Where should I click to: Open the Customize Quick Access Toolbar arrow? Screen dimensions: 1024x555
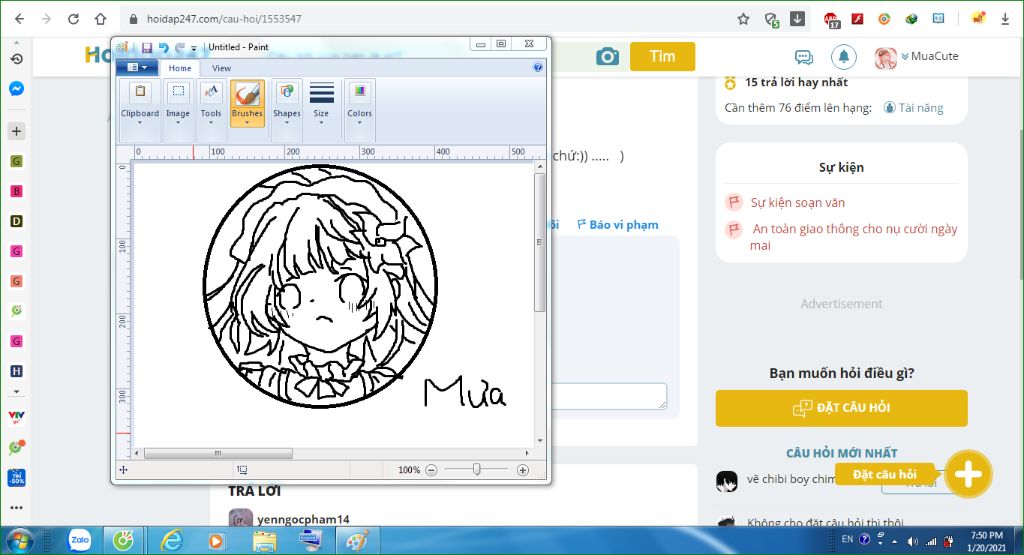coord(193,48)
